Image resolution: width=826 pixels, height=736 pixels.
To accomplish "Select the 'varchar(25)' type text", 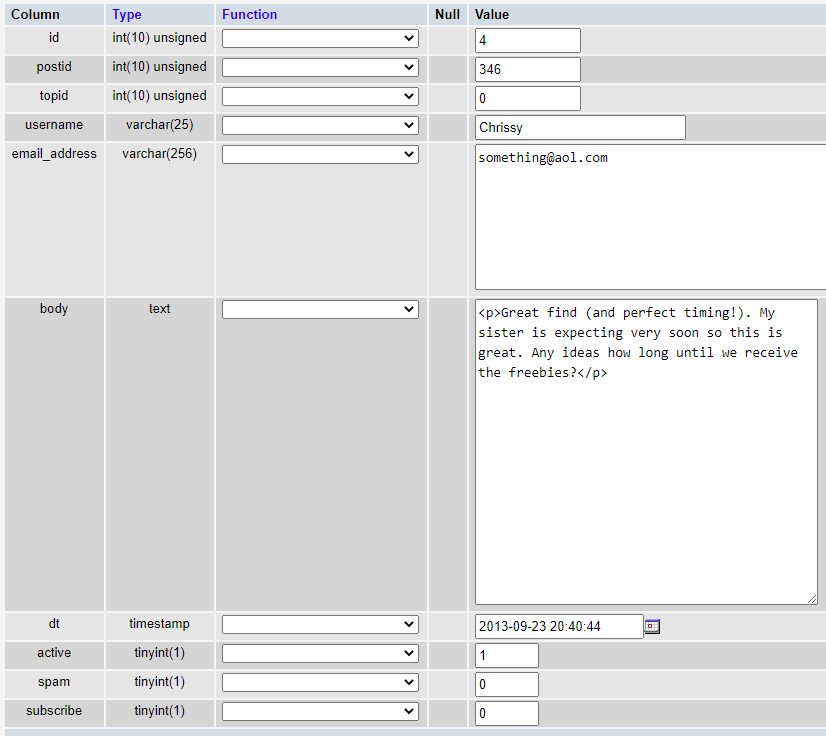I will (160, 125).
